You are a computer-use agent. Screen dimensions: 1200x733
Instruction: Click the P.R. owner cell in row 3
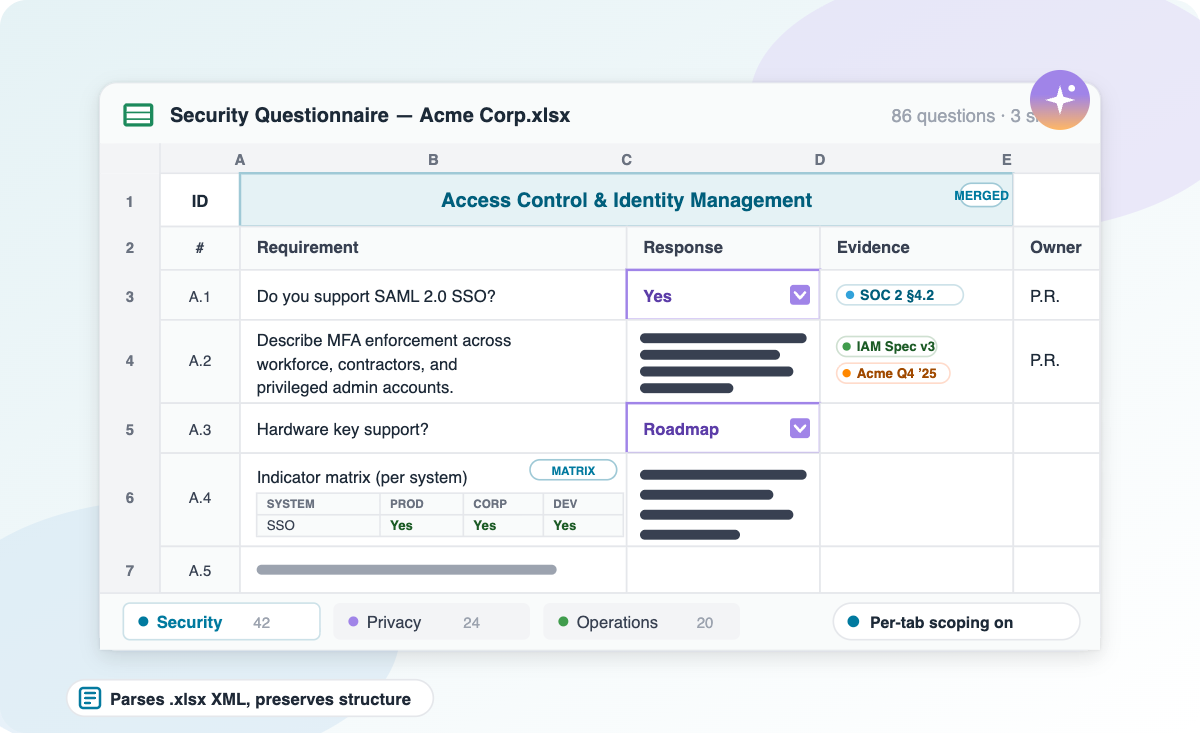(x=1056, y=295)
